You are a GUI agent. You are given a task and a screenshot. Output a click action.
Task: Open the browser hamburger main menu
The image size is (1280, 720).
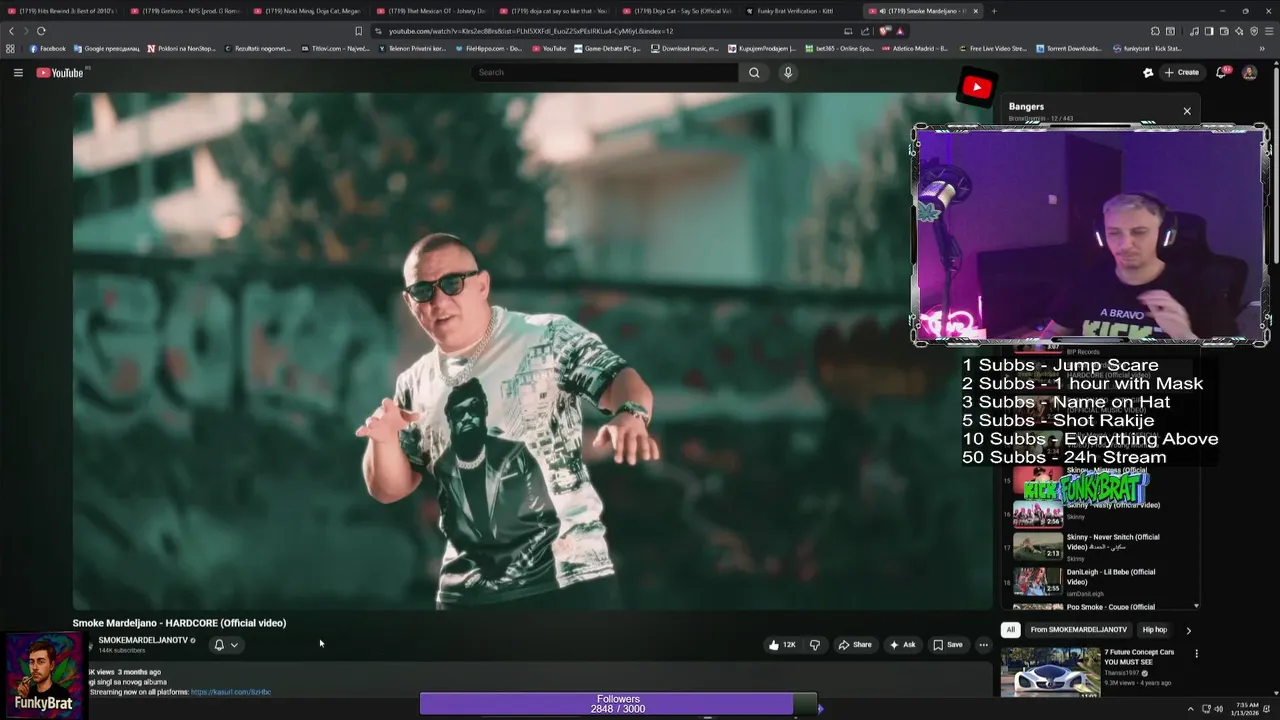[1269, 31]
